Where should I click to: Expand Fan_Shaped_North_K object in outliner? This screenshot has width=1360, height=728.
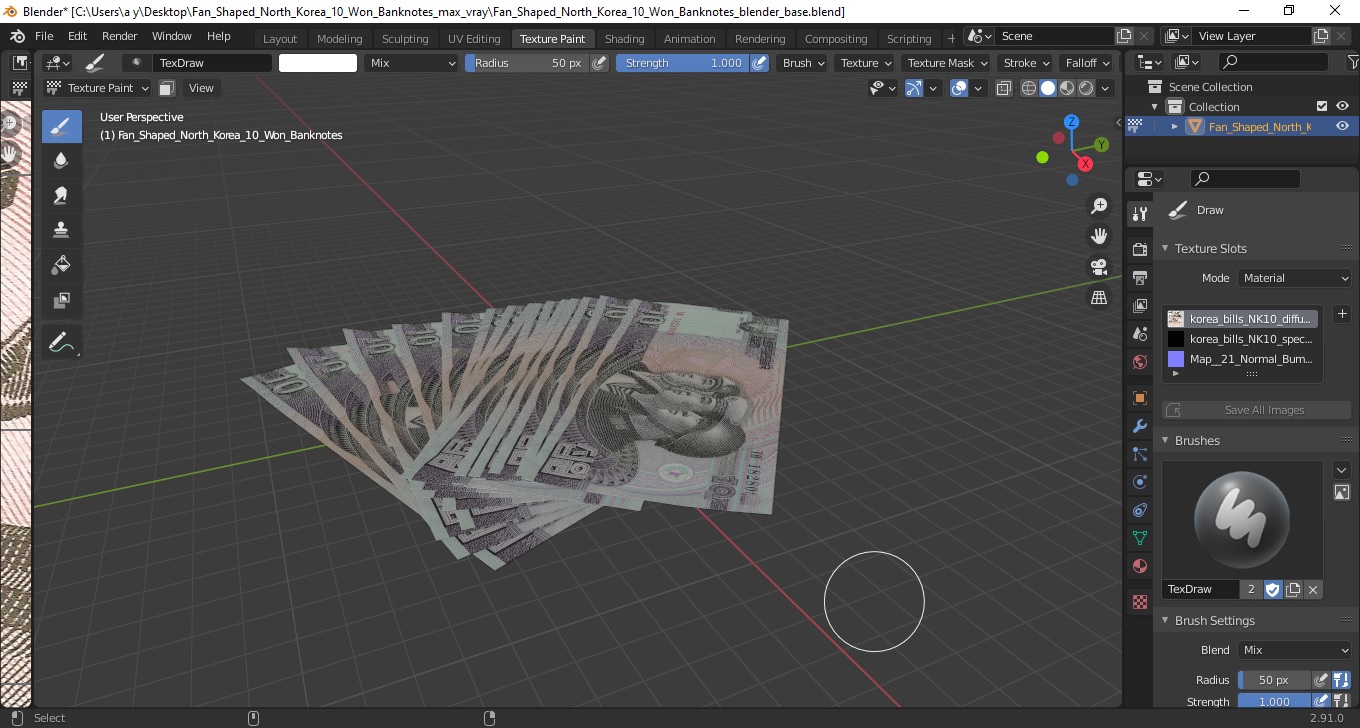[1175, 126]
